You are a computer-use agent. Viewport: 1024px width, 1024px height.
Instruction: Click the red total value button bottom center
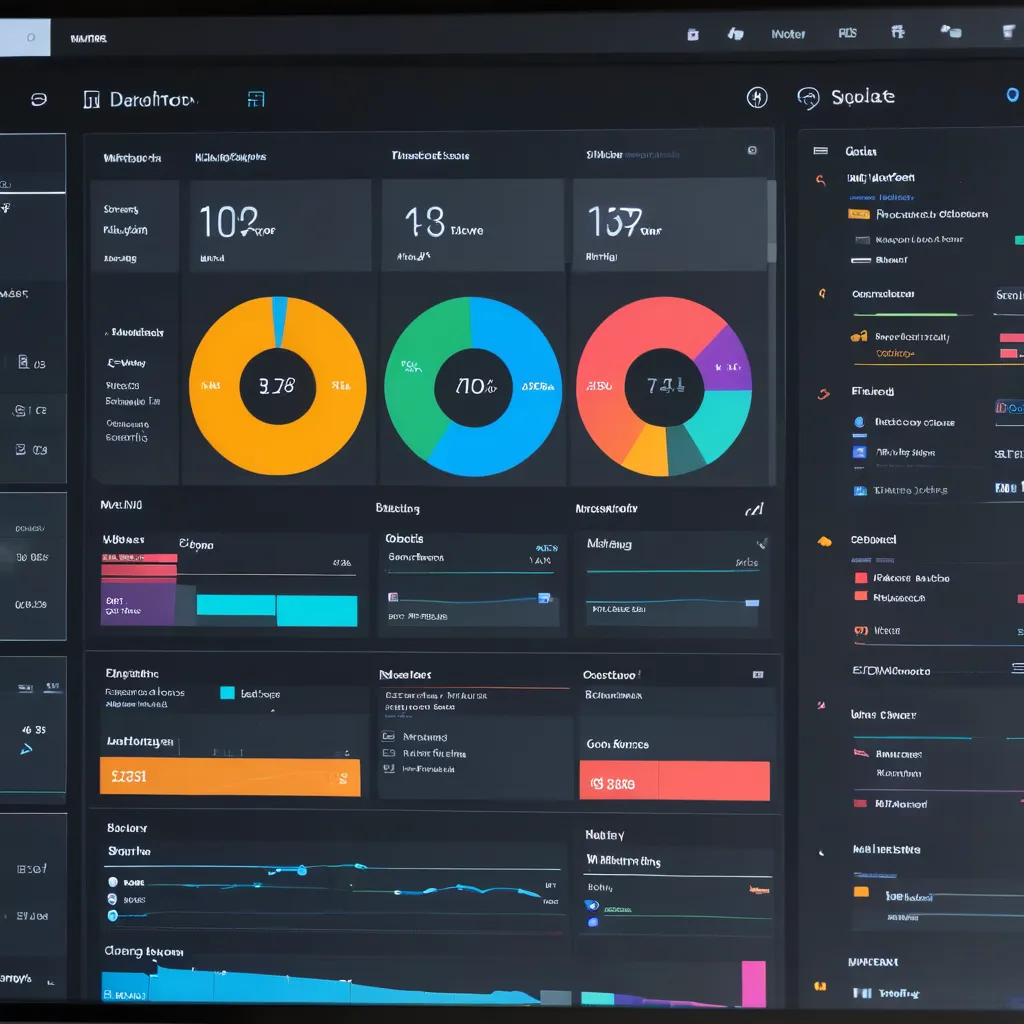tap(675, 781)
